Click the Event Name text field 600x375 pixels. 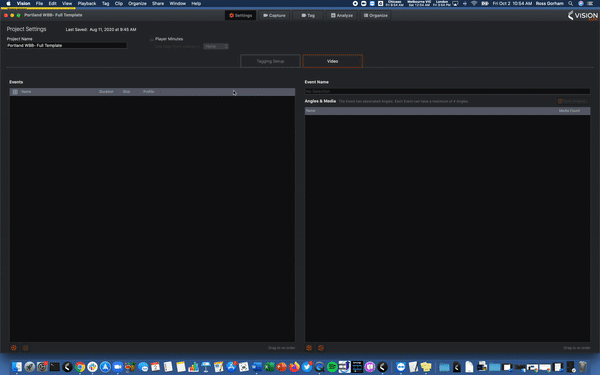pos(447,91)
